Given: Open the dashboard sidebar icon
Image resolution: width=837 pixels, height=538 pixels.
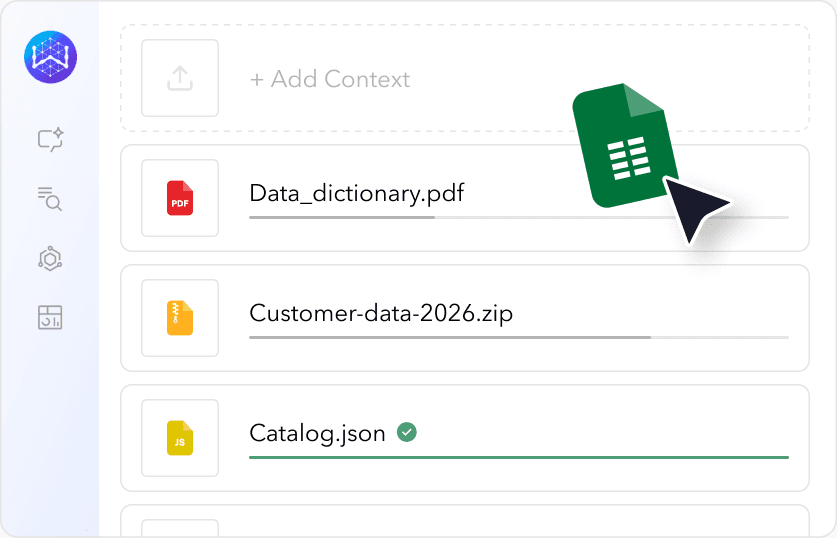Looking at the screenshot, I should click(50, 318).
